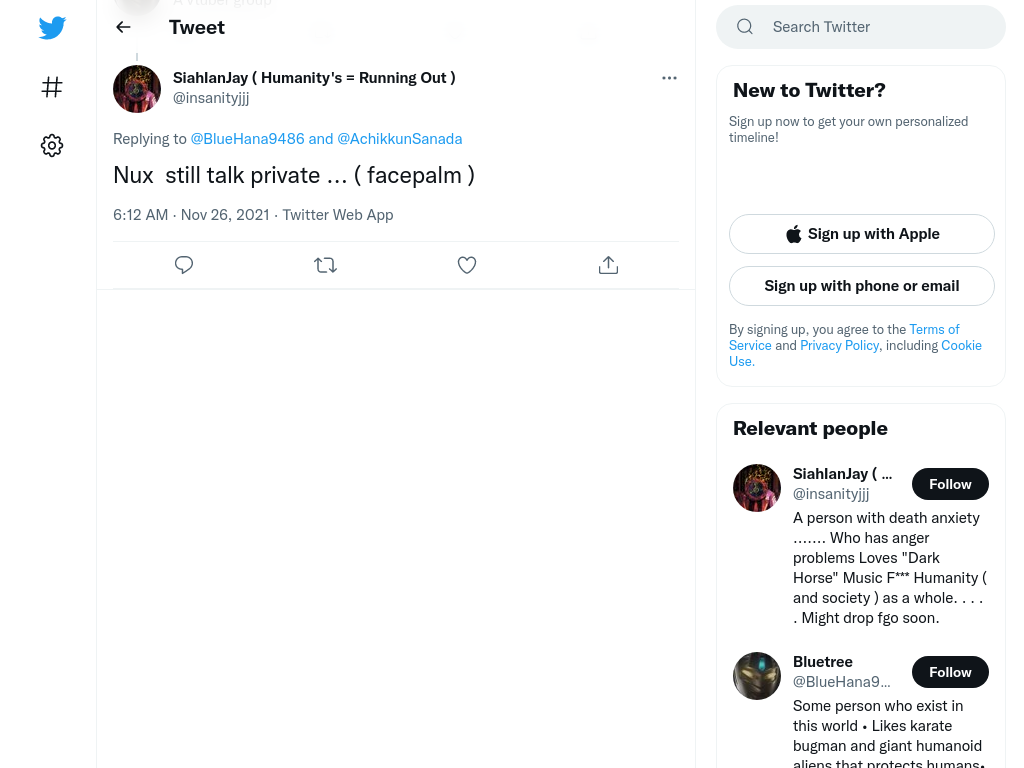Open the Privacy Policy link
Screen dimensions: 1024x768
839,345
